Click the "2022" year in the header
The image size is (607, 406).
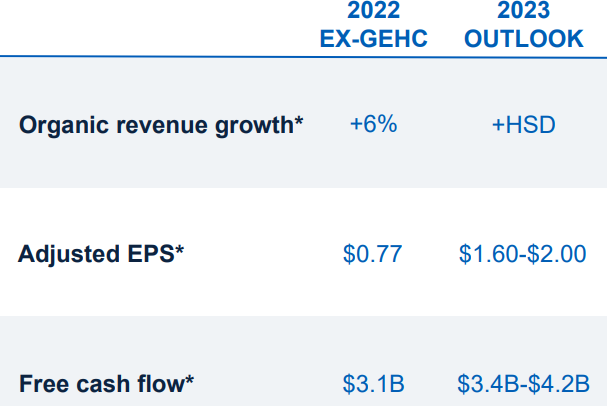pos(373,12)
